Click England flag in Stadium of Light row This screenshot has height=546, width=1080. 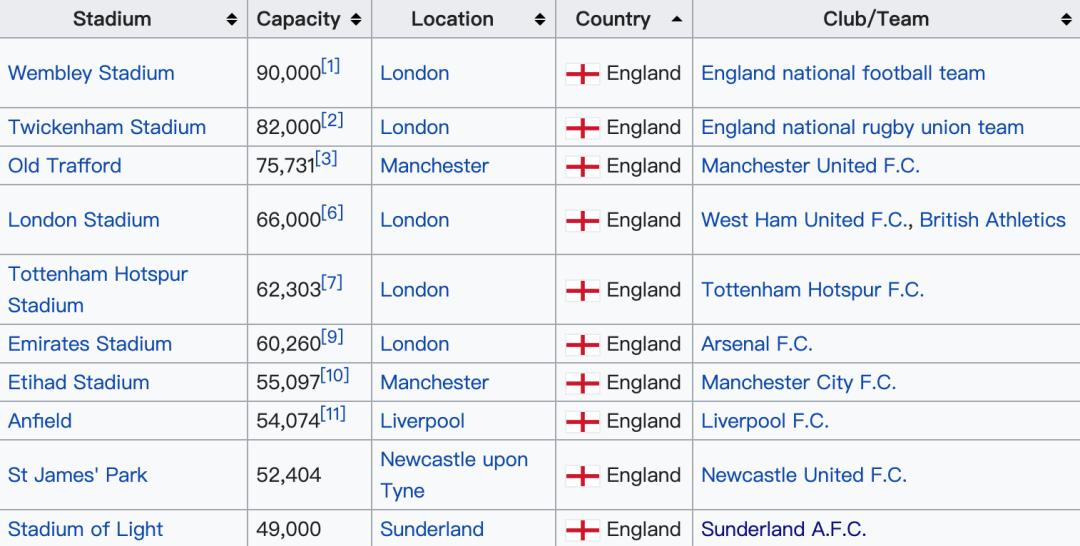click(x=582, y=530)
